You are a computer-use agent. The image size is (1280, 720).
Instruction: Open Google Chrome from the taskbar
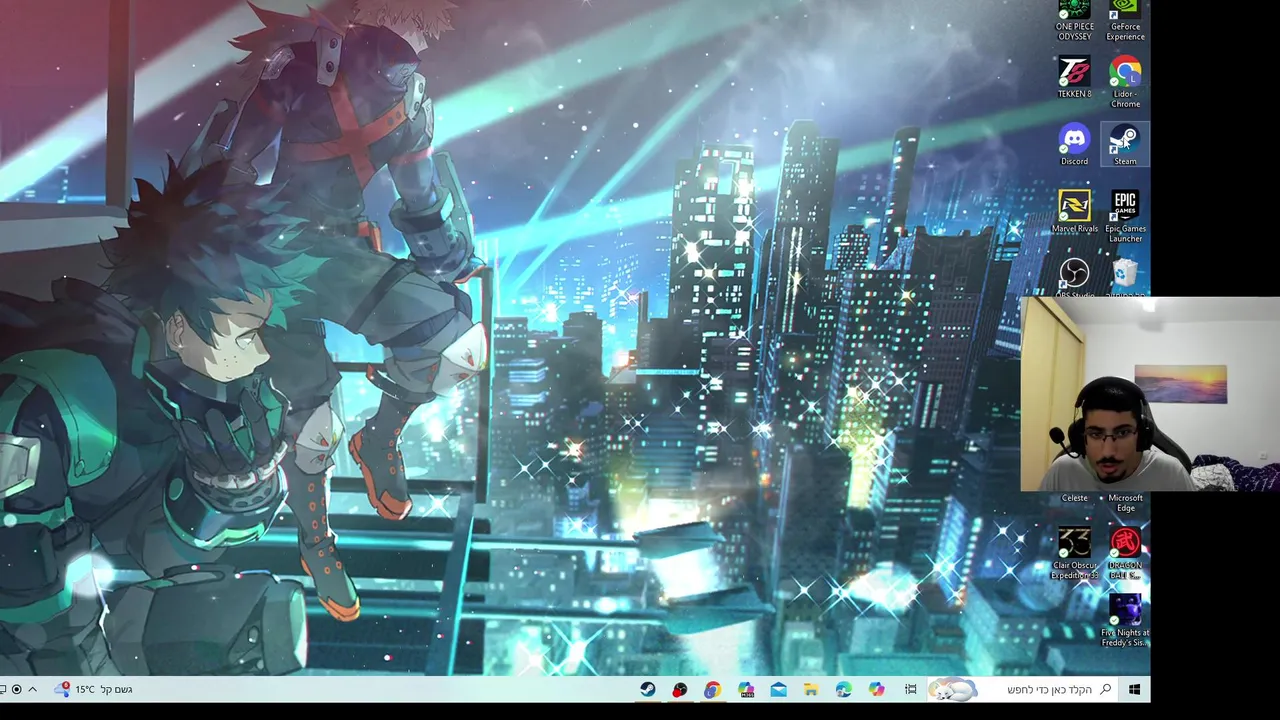pos(712,689)
